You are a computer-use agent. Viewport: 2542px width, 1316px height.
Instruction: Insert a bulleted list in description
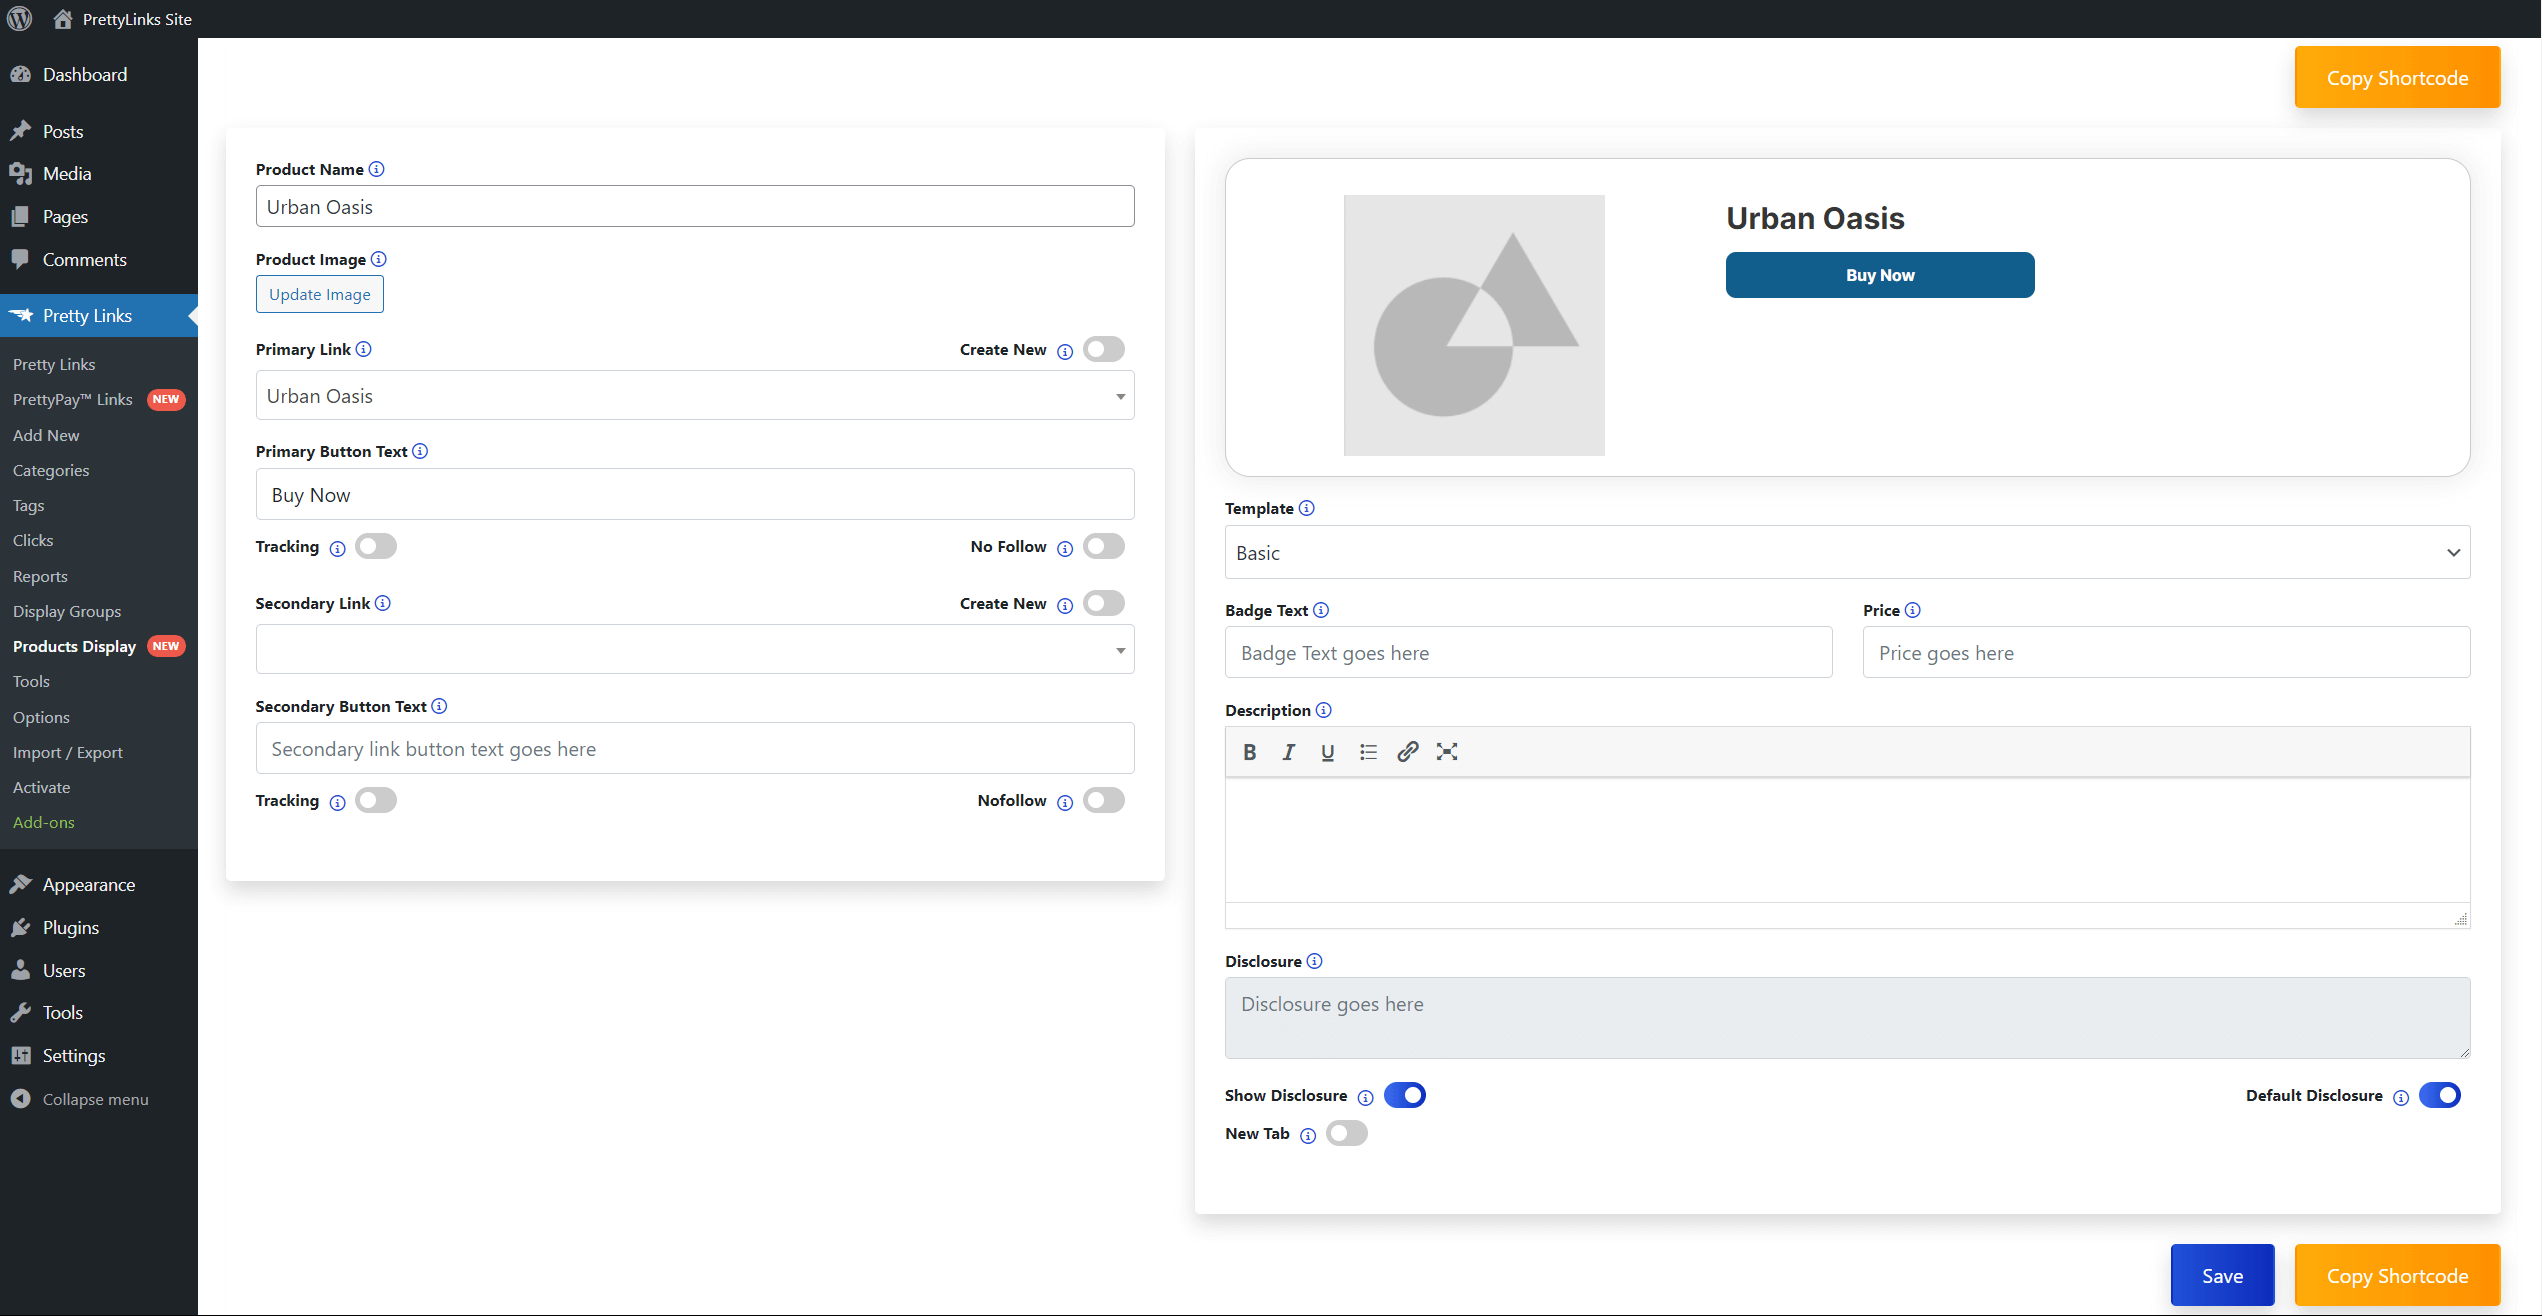tap(1368, 752)
